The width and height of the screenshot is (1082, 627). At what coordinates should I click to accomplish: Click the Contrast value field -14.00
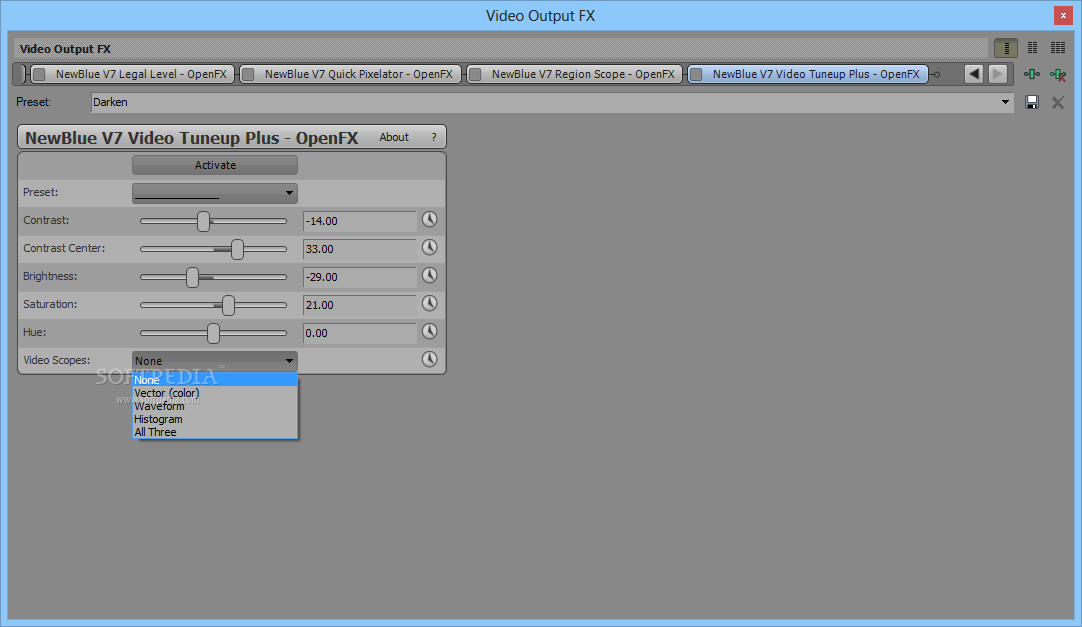coord(360,221)
